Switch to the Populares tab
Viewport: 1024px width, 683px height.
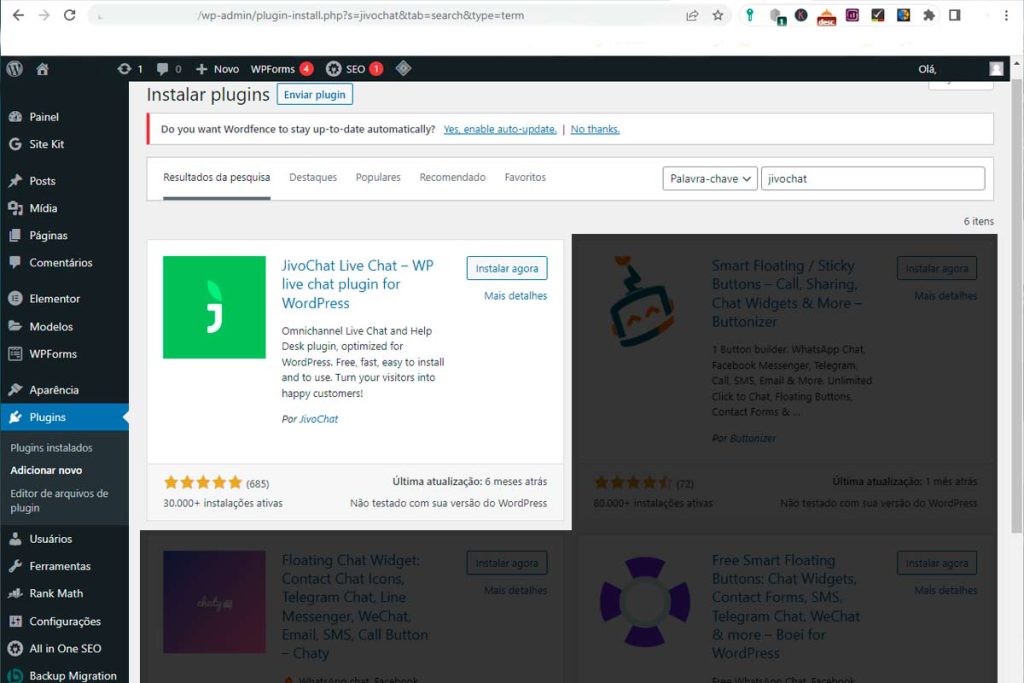pyautogui.click(x=378, y=177)
